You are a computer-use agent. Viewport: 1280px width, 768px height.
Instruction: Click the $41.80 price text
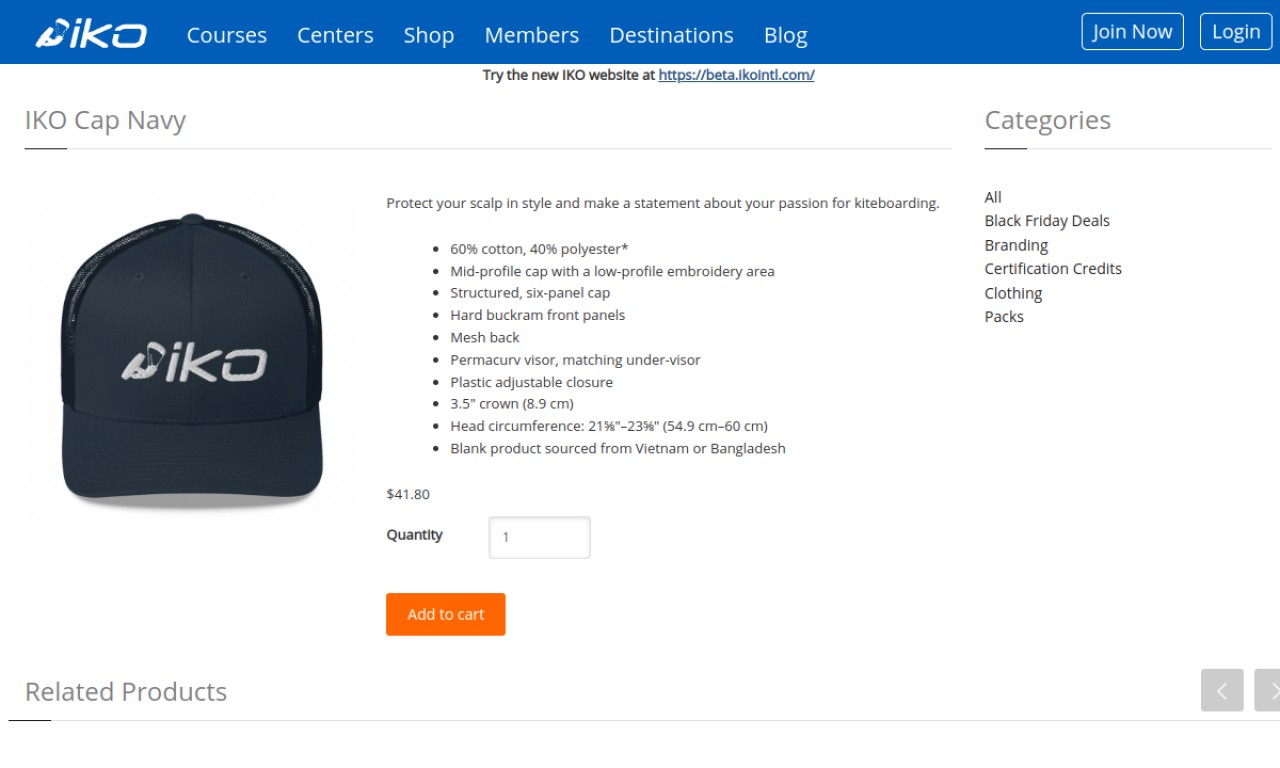[408, 494]
